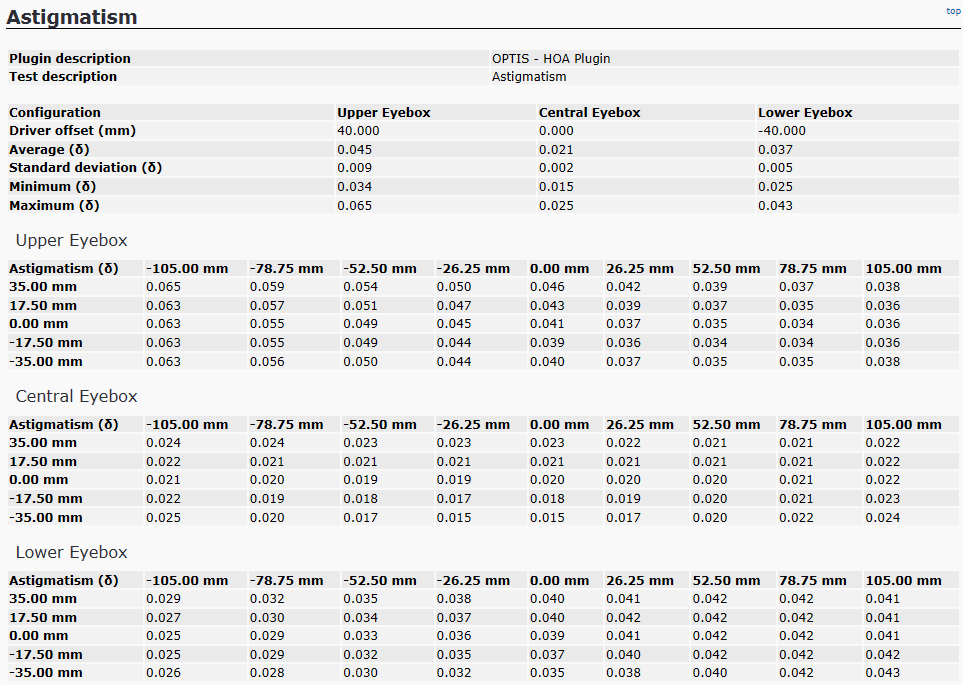963x685 pixels.
Task: Click the 'Configuration' table header cell
Action: (55, 113)
